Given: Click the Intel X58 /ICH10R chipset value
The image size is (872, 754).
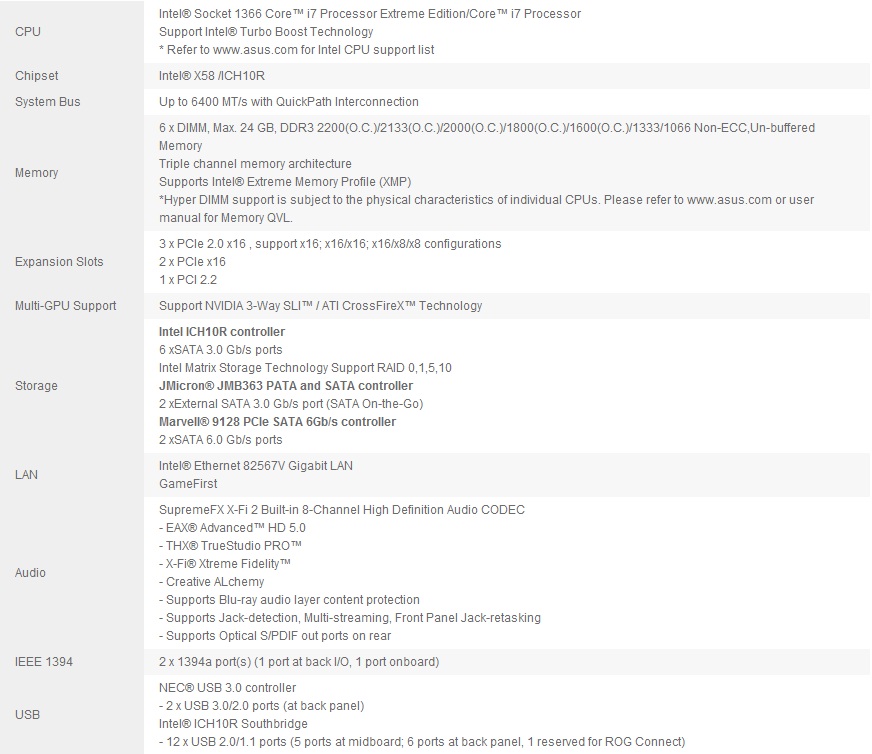Looking at the screenshot, I should [212, 76].
